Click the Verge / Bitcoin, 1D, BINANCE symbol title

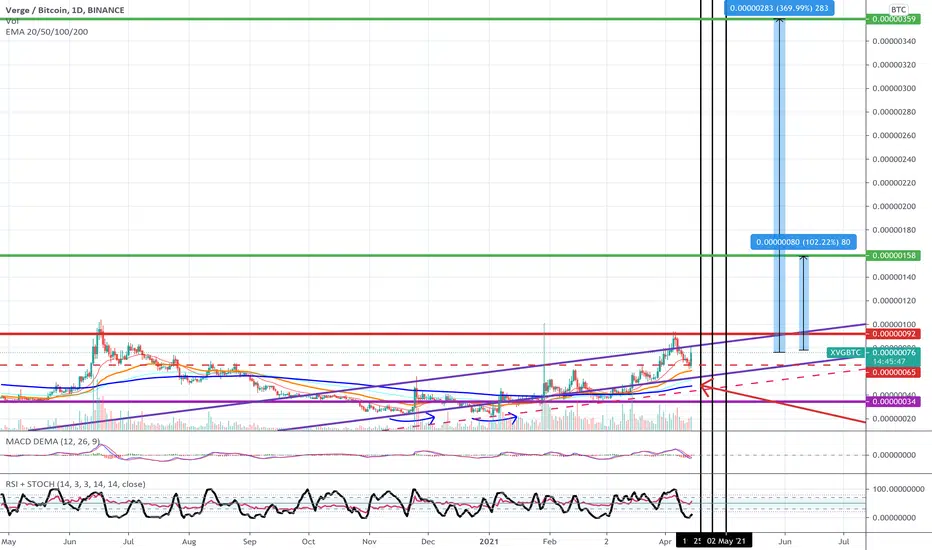coord(65,10)
